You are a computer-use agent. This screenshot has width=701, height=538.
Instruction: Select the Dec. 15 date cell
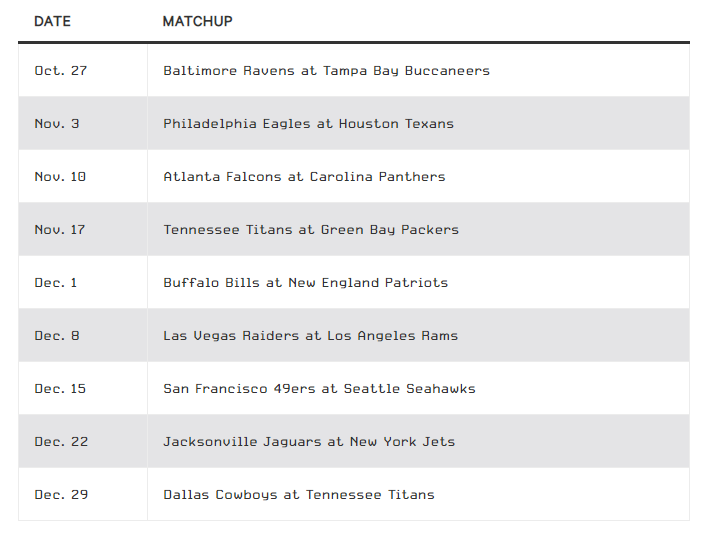click(x=60, y=389)
